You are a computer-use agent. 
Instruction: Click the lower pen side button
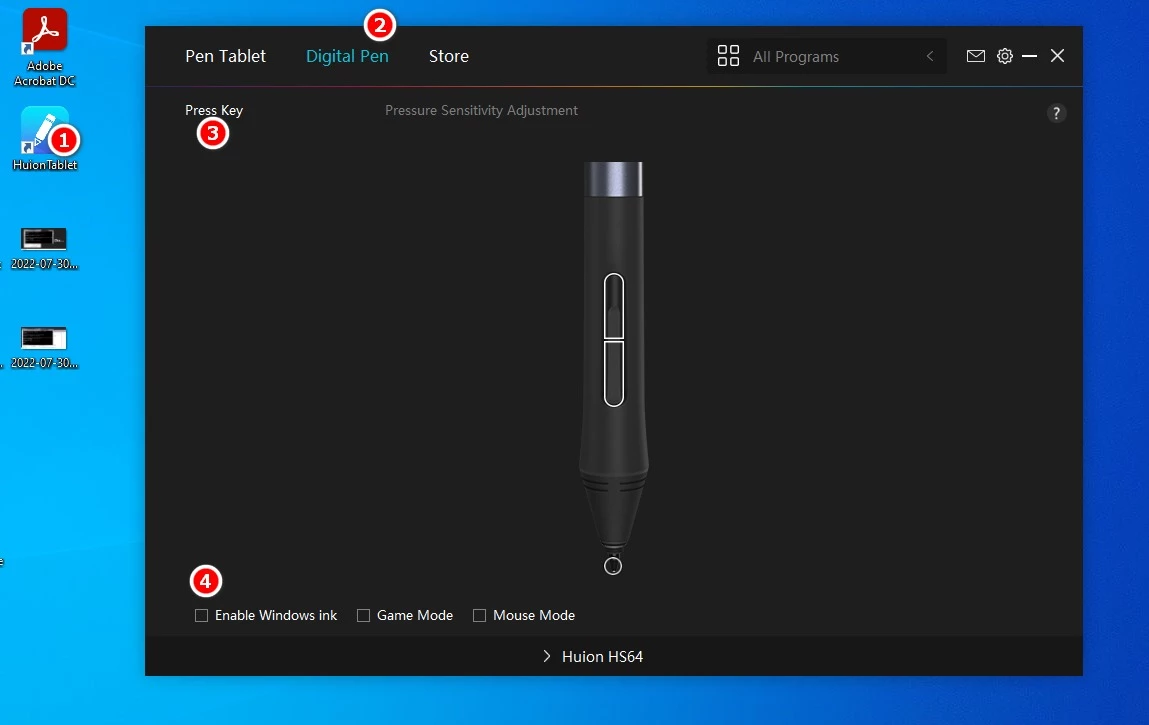pyautogui.click(x=614, y=373)
